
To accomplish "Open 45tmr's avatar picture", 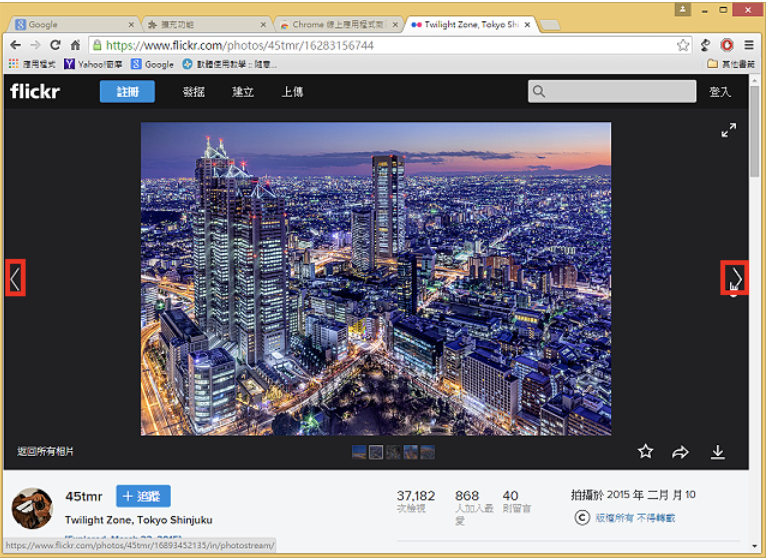I will [x=32, y=508].
